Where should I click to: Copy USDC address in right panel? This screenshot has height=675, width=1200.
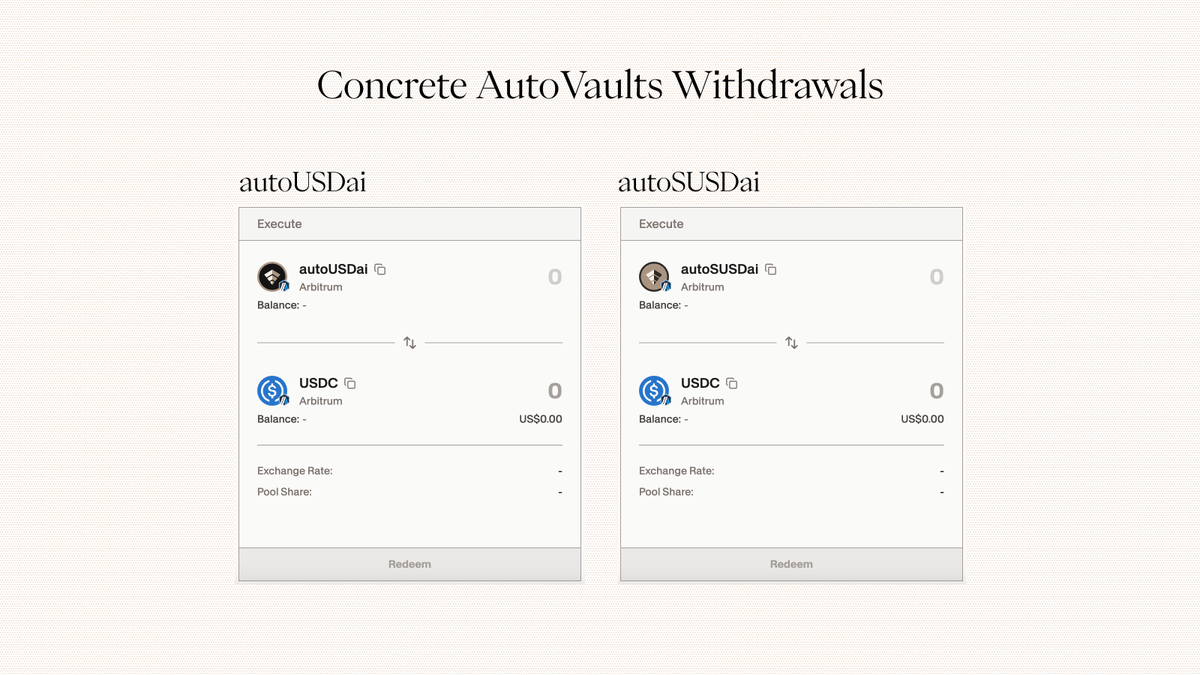point(732,384)
